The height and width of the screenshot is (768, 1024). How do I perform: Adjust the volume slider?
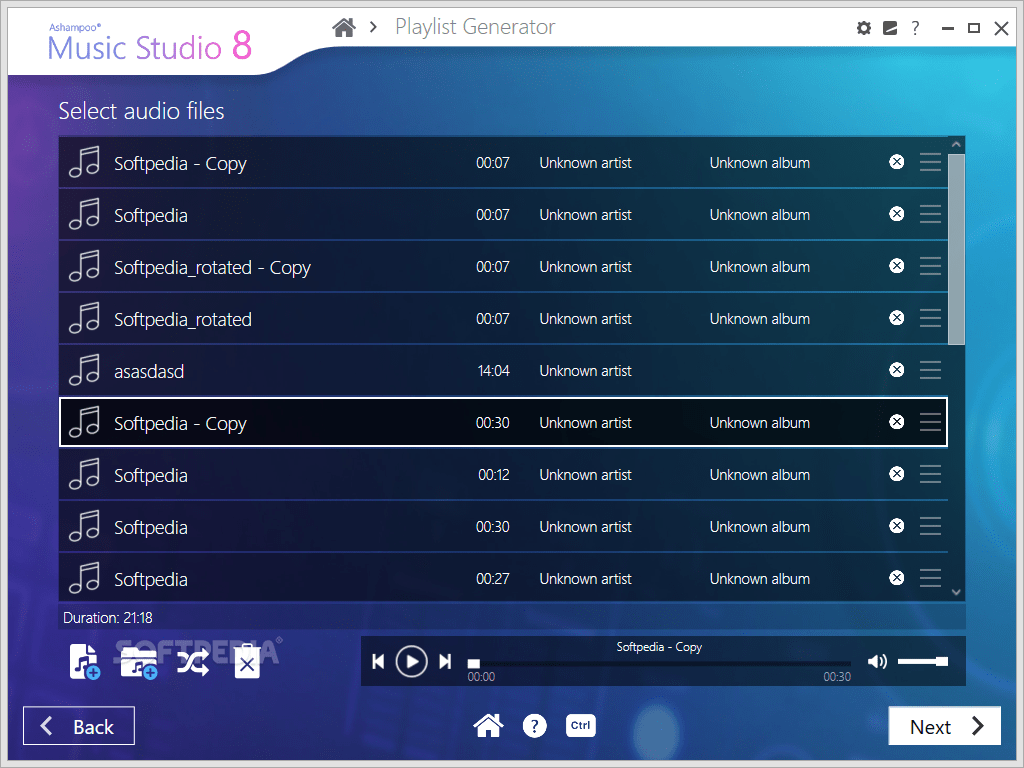click(x=922, y=660)
